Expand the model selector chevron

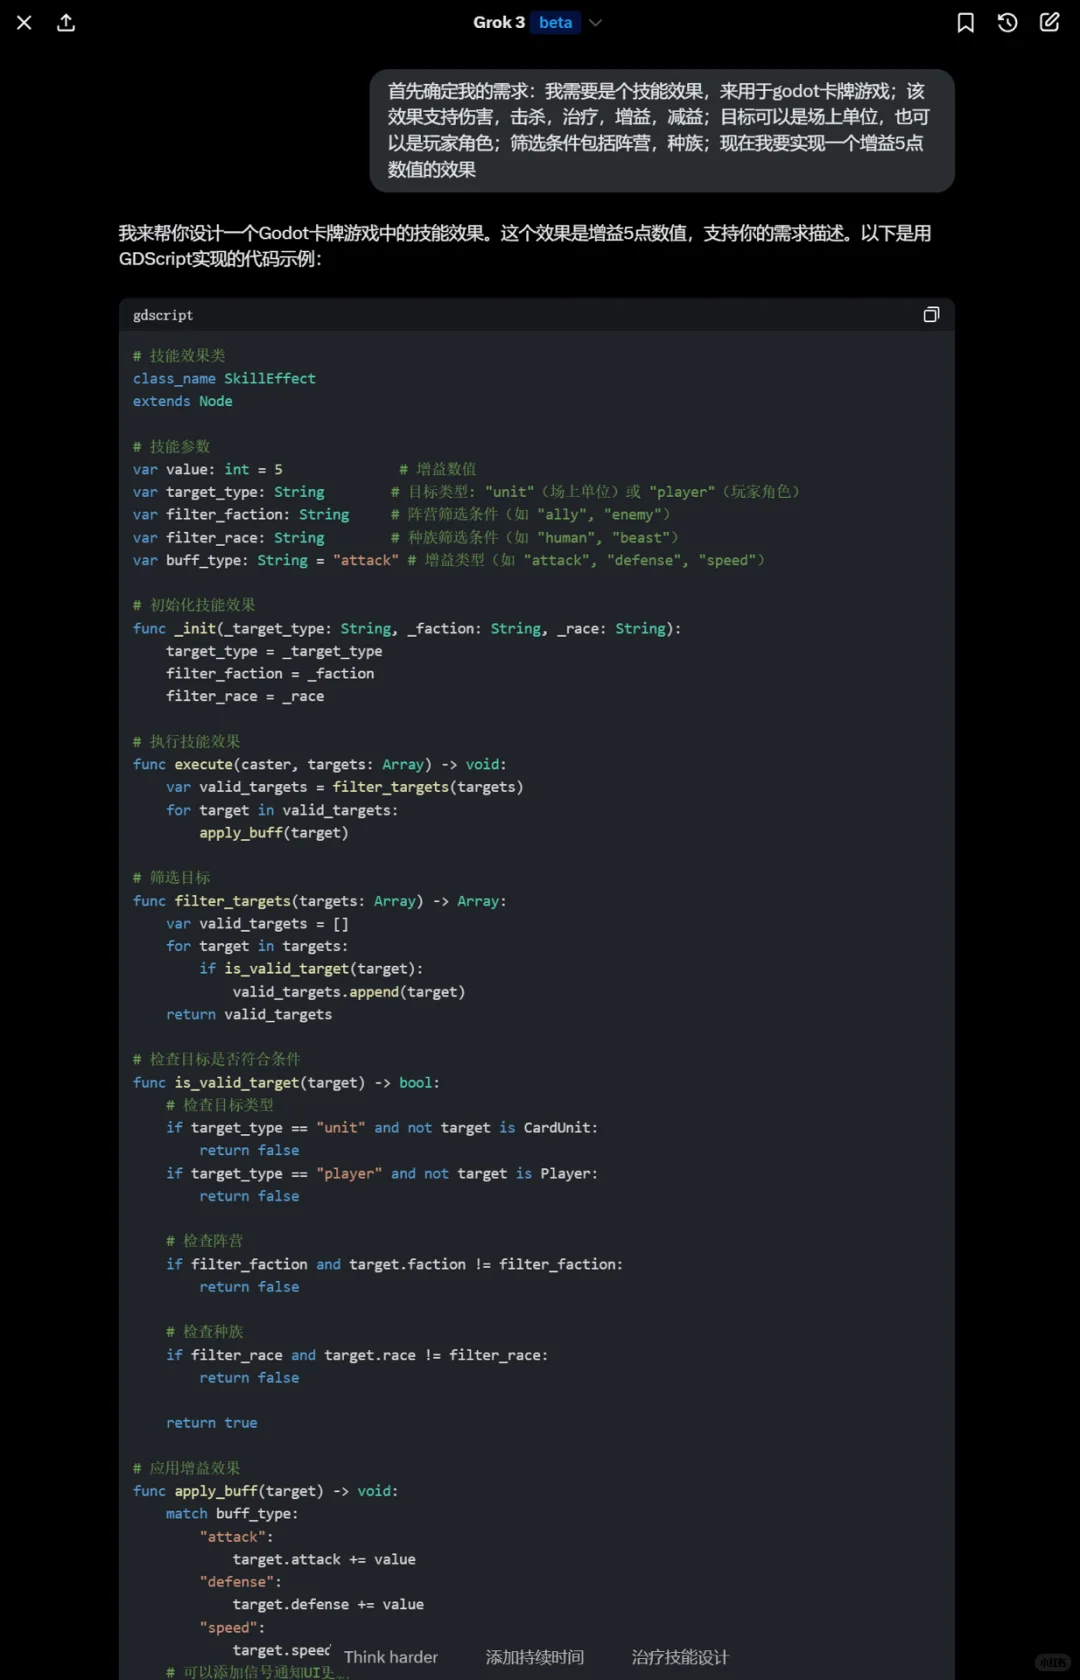pos(596,23)
